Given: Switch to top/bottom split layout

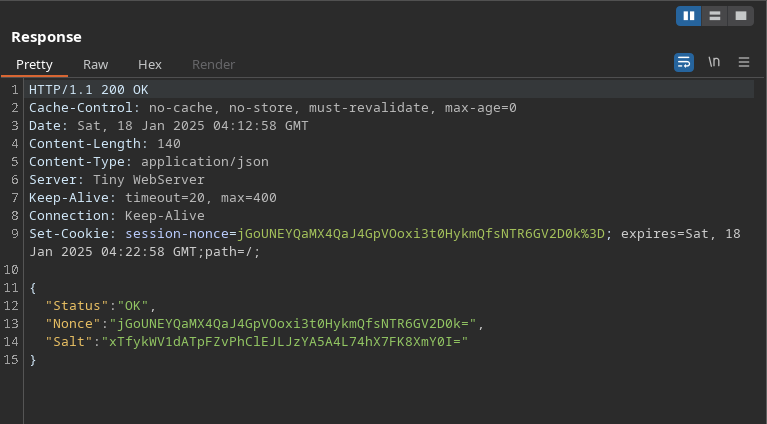Looking at the screenshot, I should pos(715,15).
